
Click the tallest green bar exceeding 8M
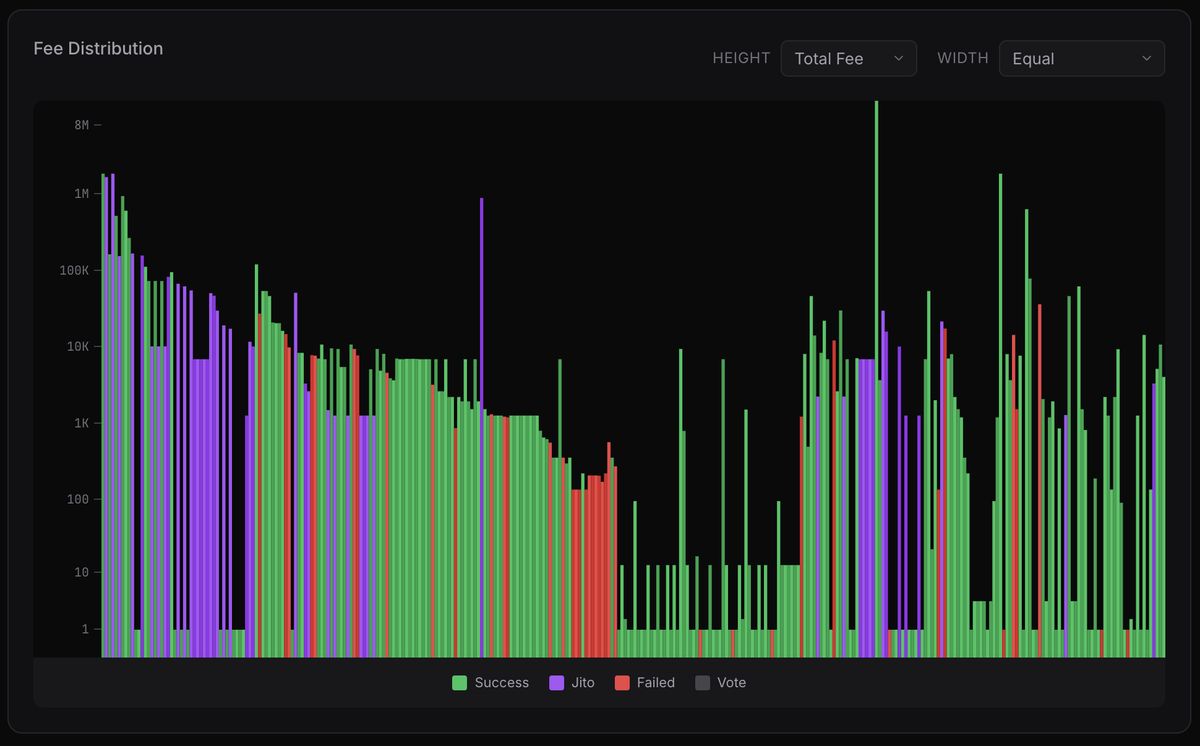876,378
